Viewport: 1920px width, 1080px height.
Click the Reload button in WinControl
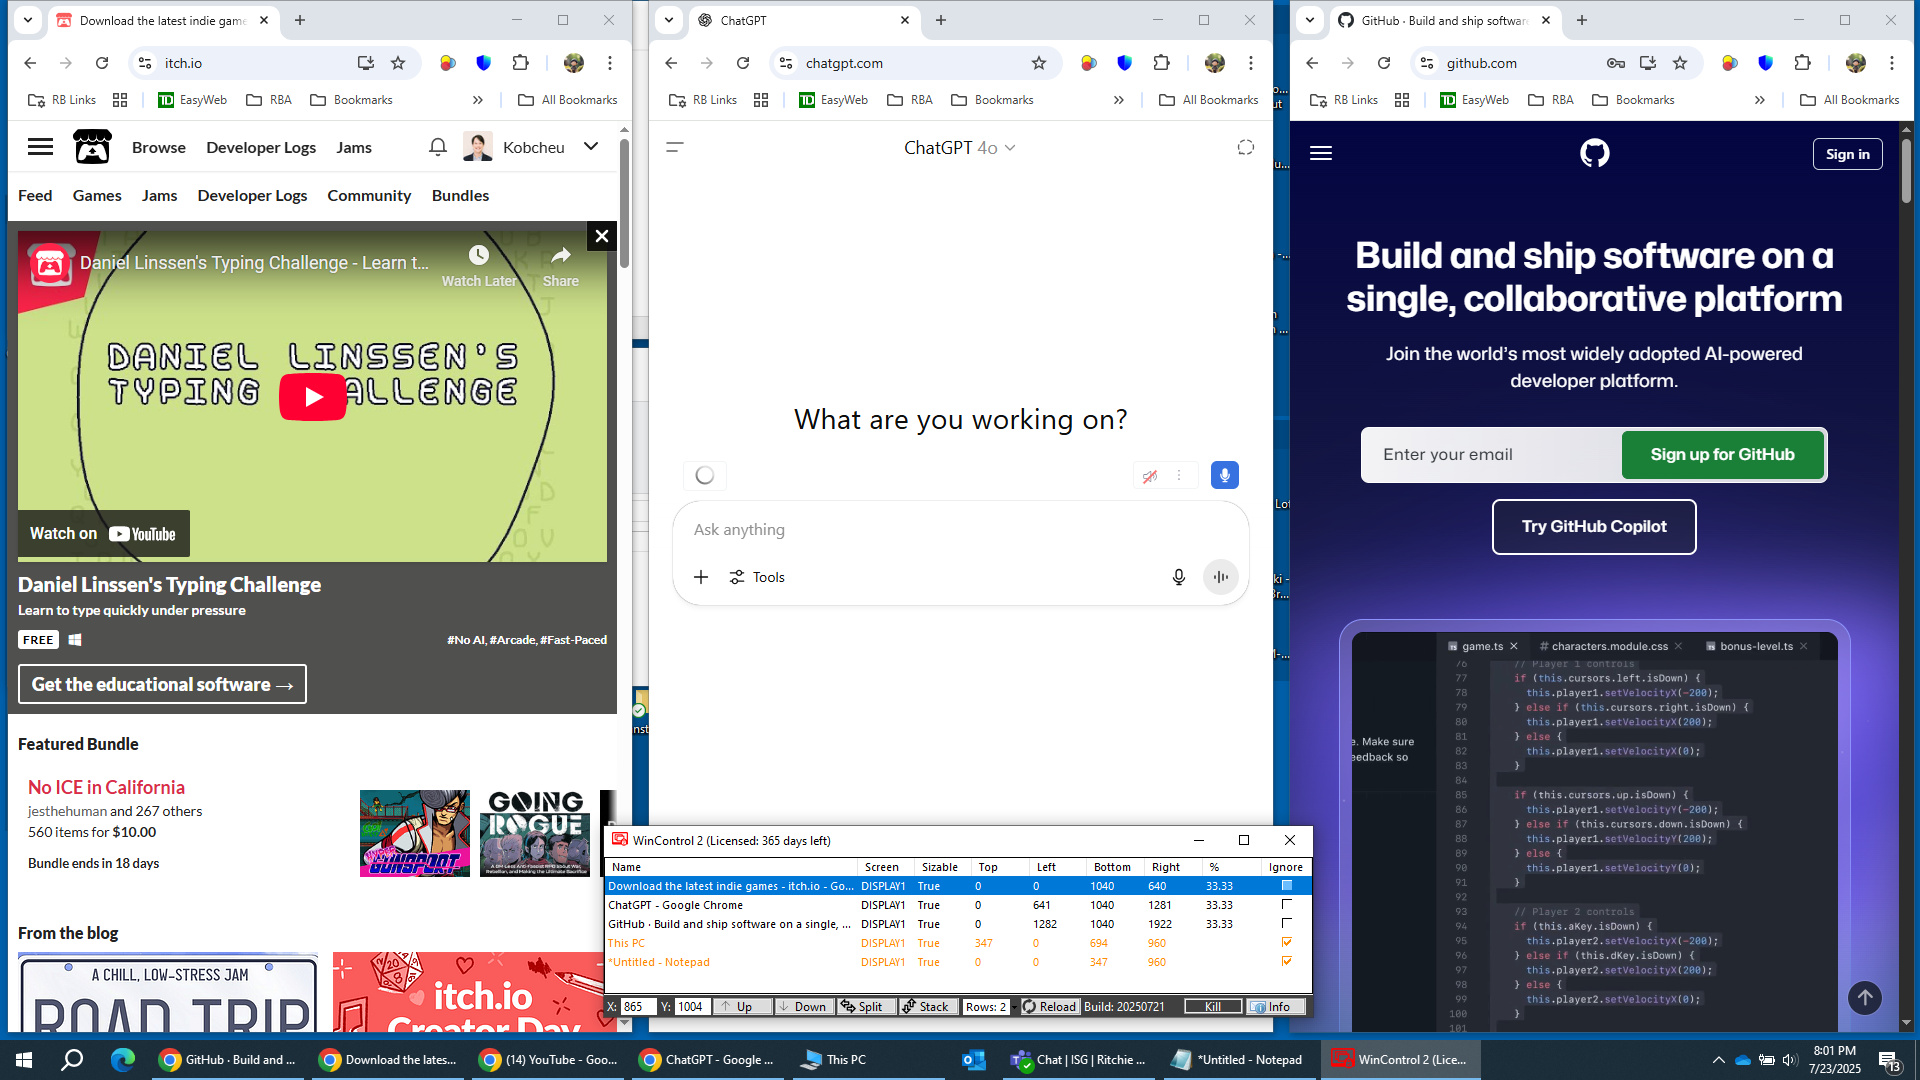tap(1049, 1007)
